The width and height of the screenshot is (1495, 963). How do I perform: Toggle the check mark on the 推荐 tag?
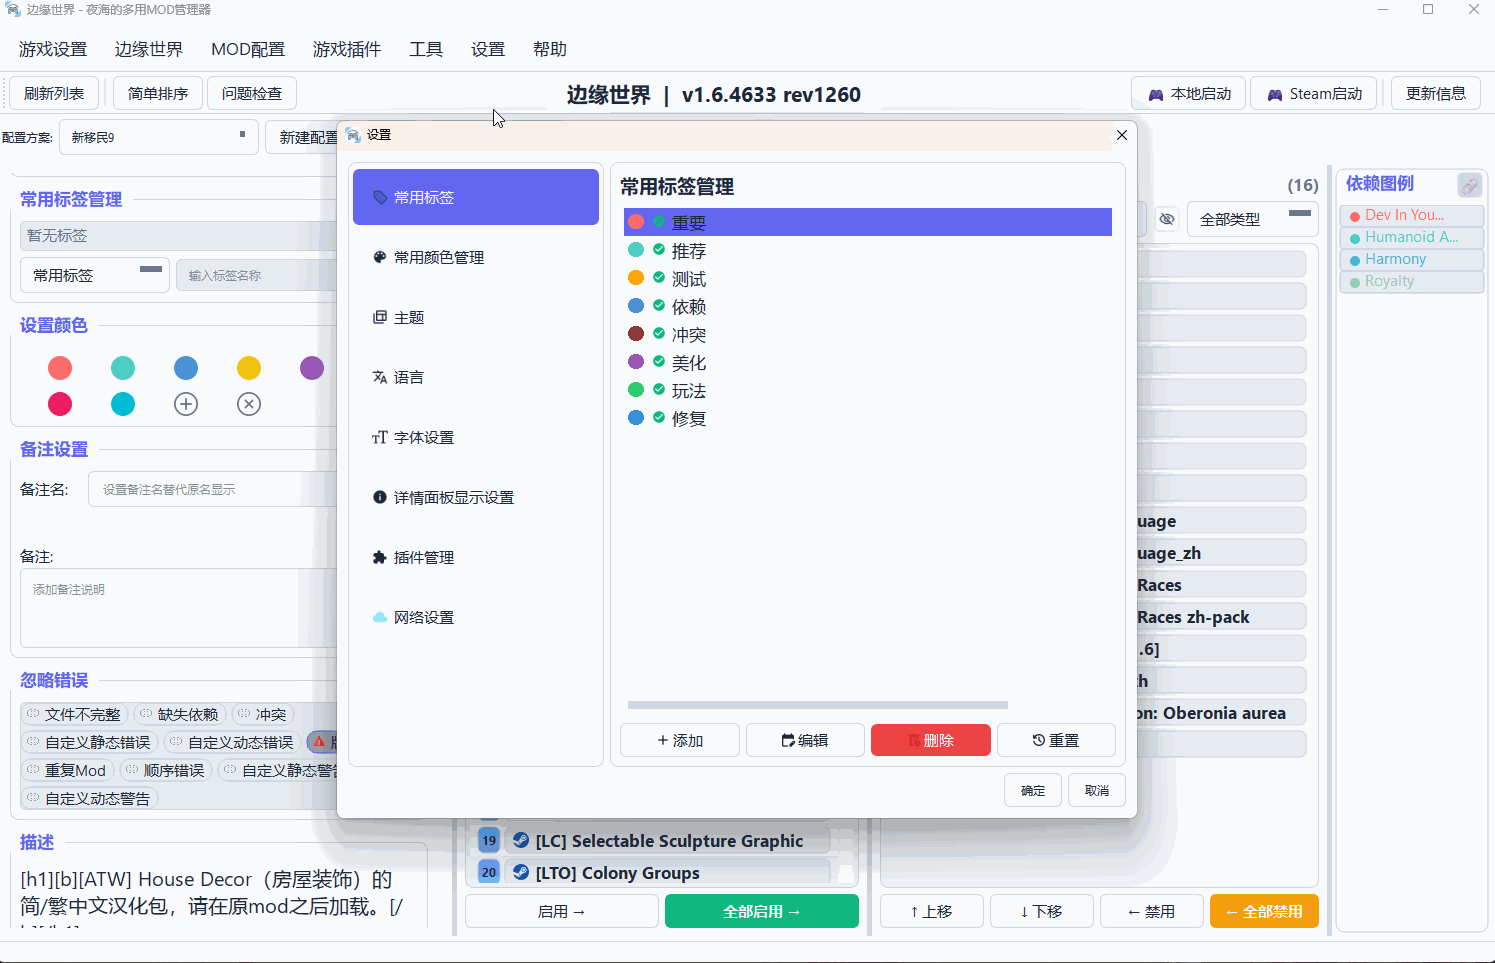(x=659, y=250)
